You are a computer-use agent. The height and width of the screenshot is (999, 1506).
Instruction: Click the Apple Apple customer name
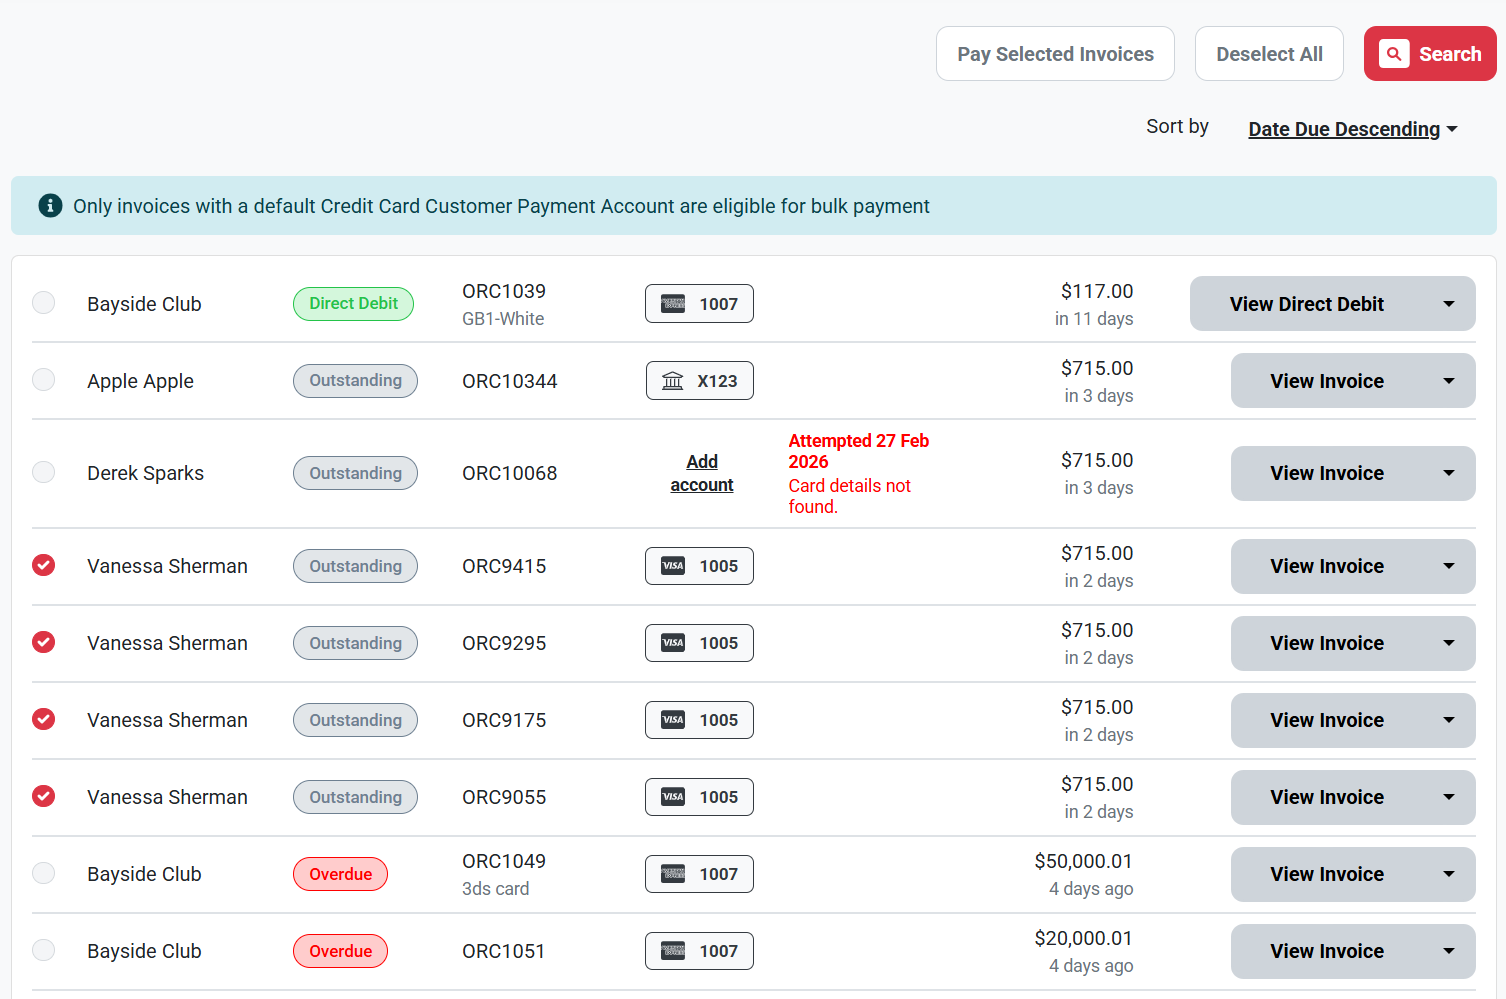[x=140, y=381]
